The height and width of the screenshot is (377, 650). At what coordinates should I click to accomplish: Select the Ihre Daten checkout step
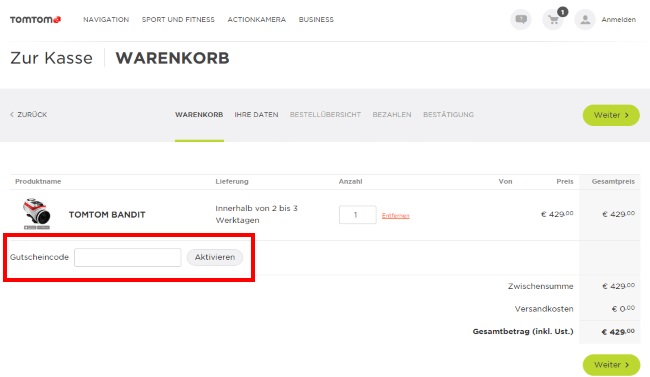(256, 114)
